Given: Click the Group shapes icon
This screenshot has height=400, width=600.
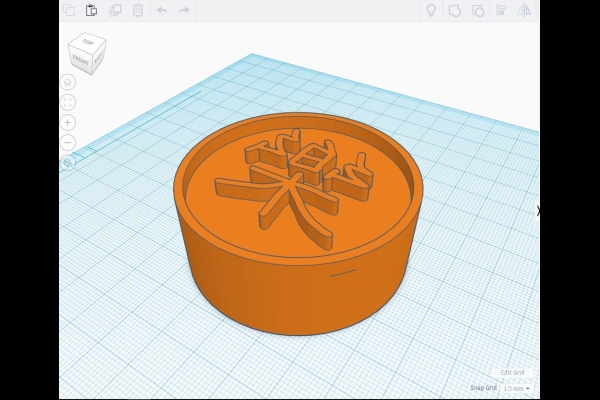Looking at the screenshot, I should pos(455,10).
